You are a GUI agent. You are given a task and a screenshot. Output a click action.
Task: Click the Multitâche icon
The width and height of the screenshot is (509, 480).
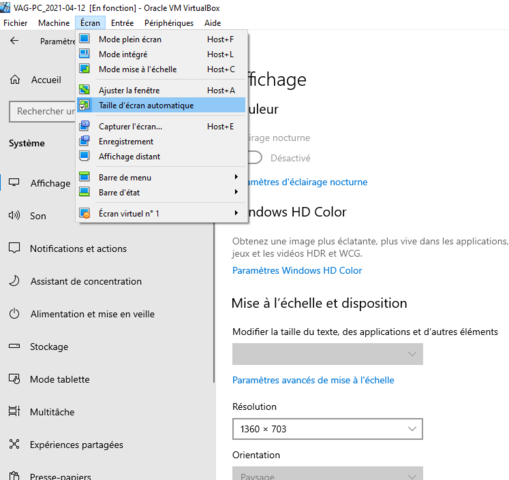pyautogui.click(x=14, y=411)
